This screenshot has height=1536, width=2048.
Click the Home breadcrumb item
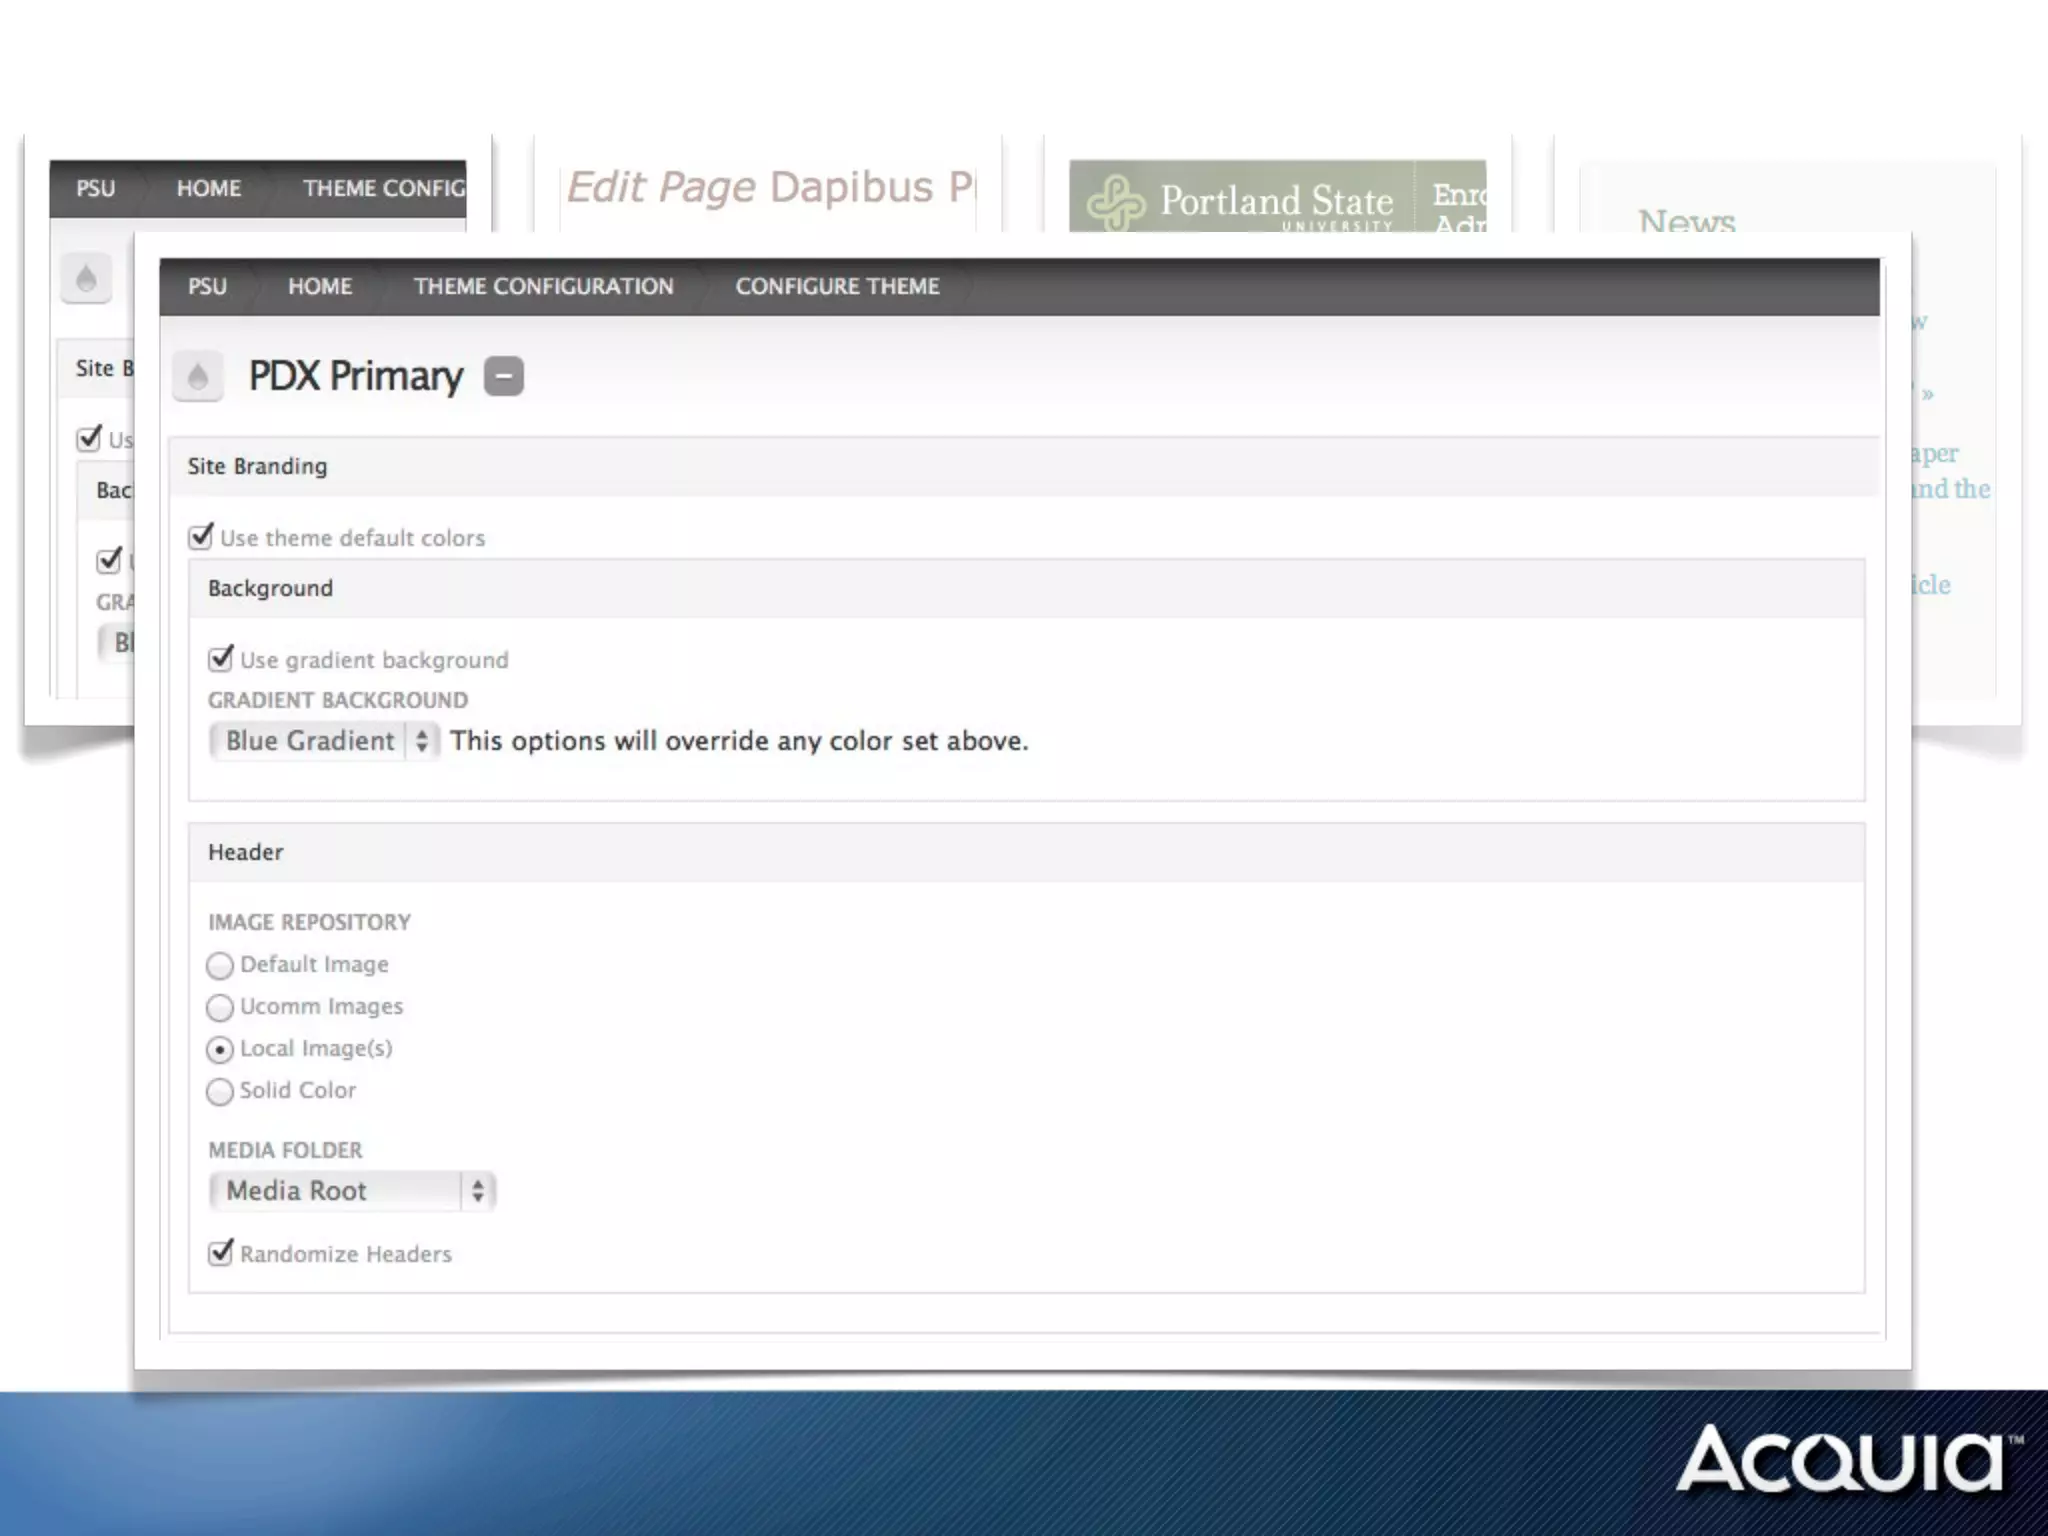pos(320,287)
